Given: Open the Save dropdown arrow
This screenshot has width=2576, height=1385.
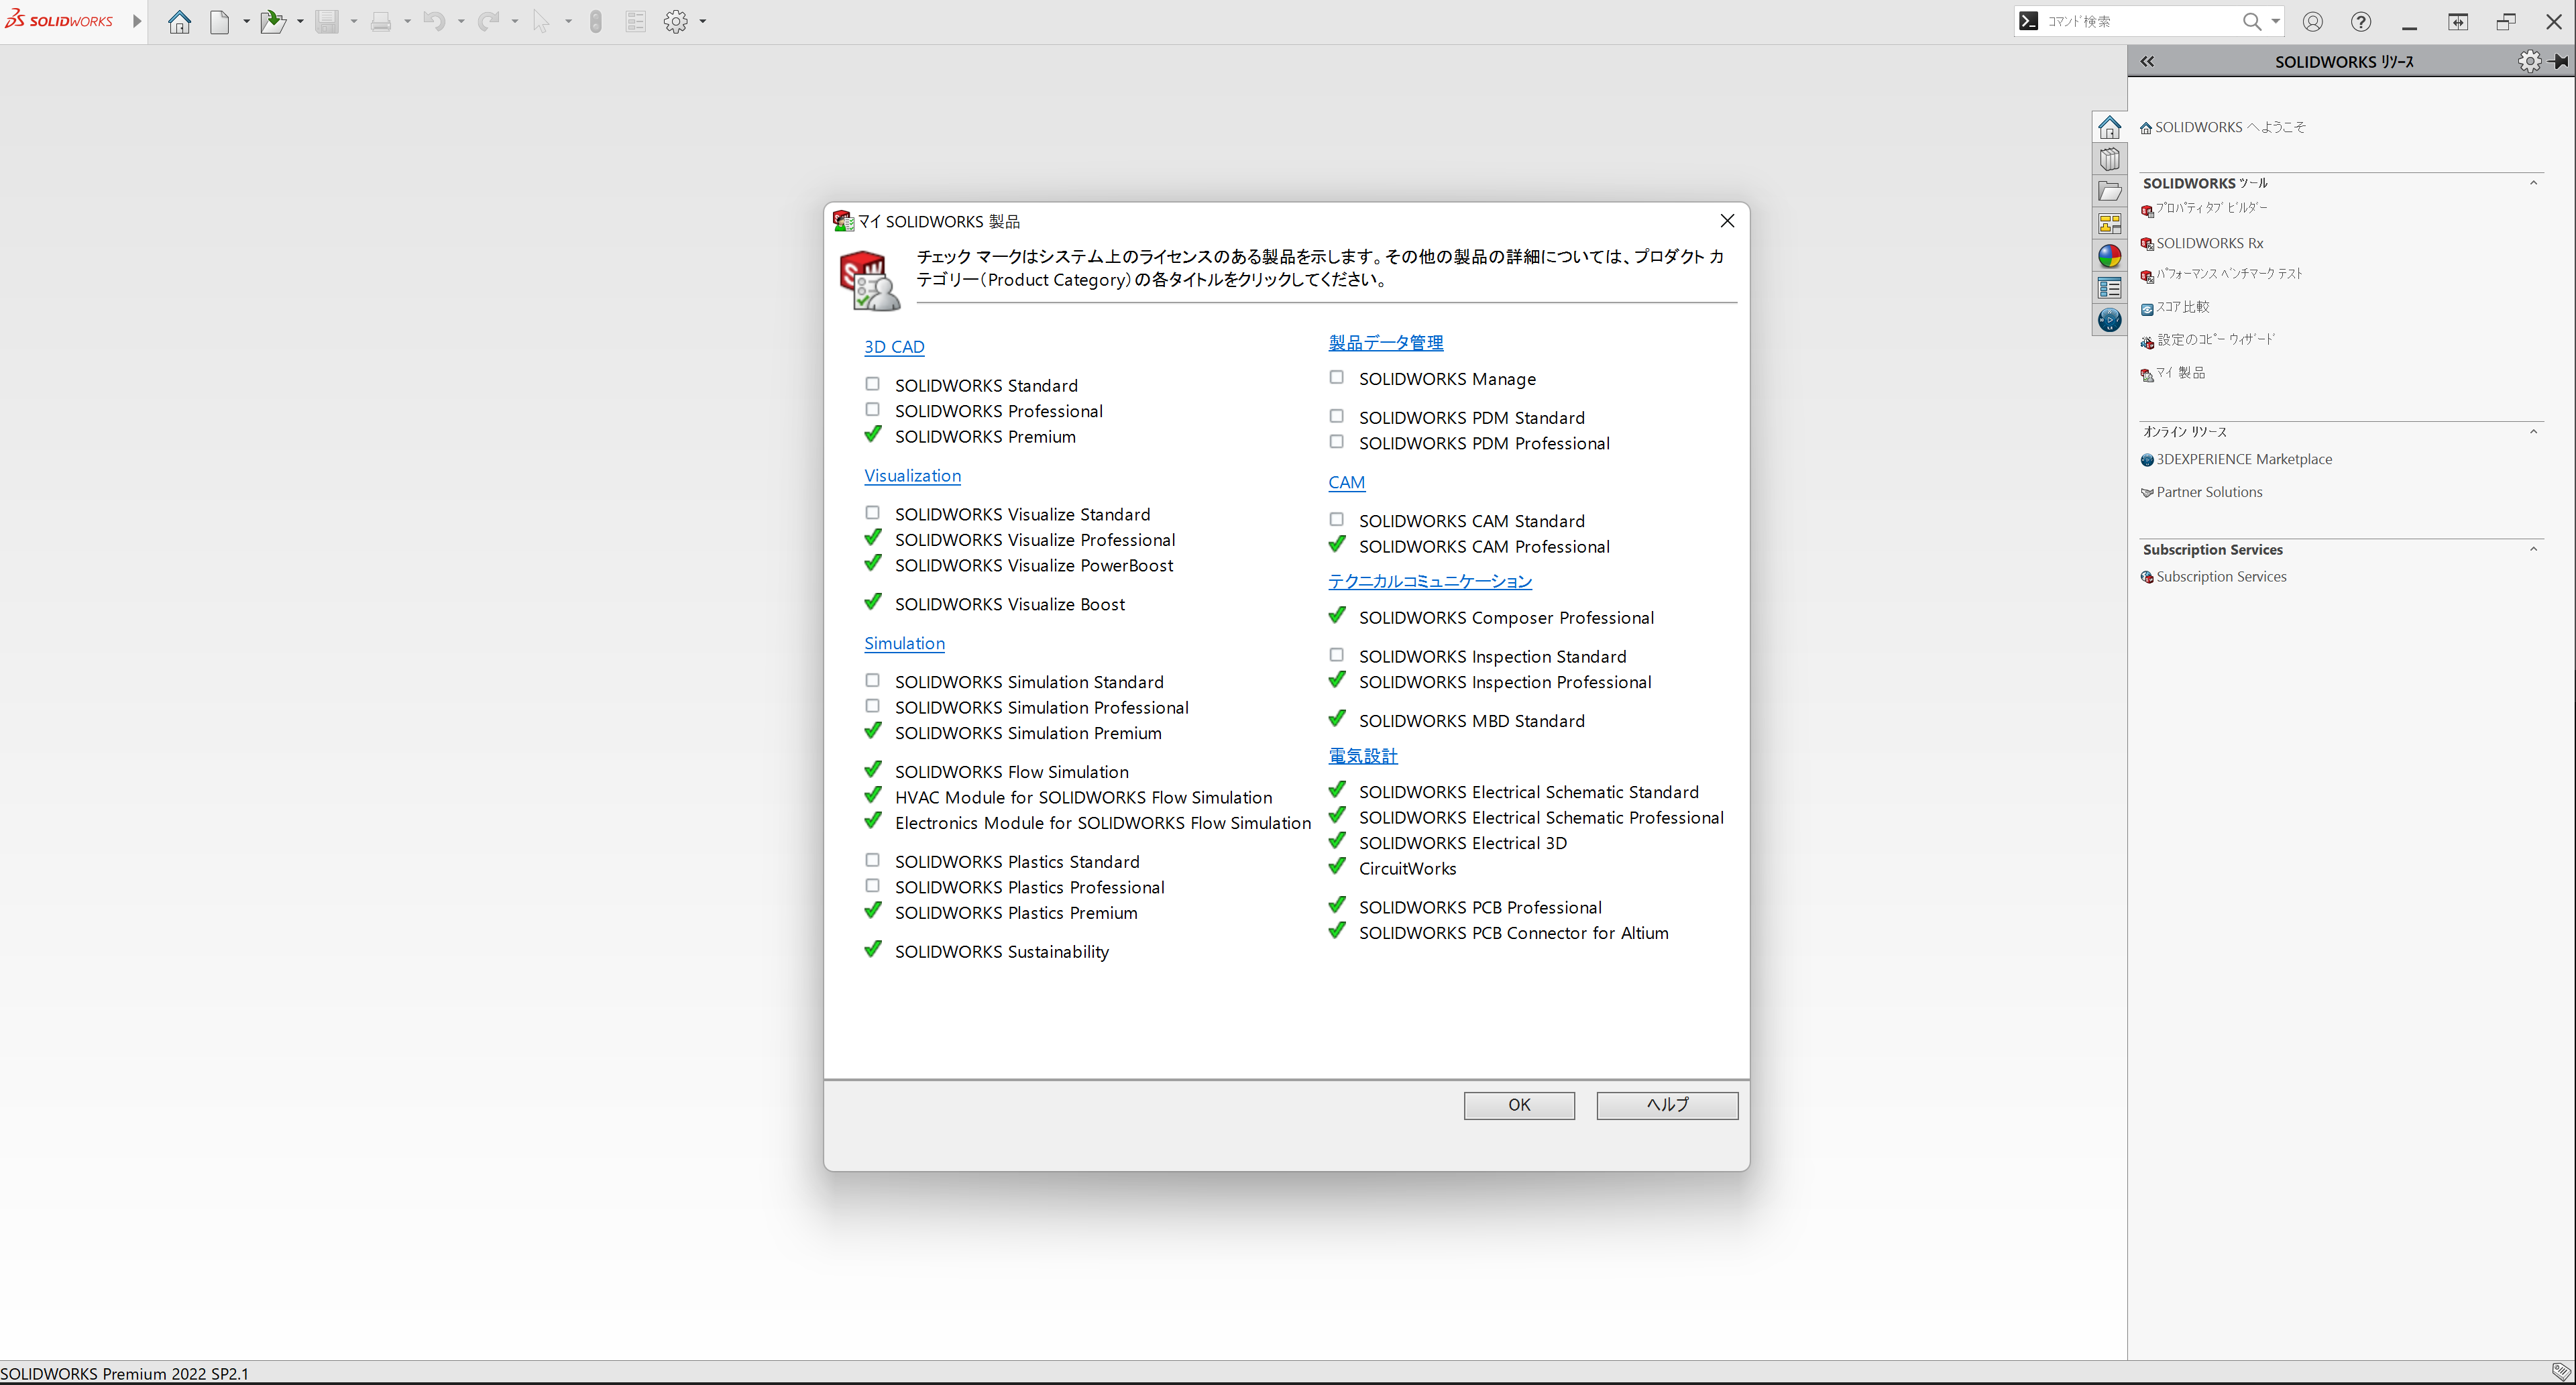Looking at the screenshot, I should (354, 21).
